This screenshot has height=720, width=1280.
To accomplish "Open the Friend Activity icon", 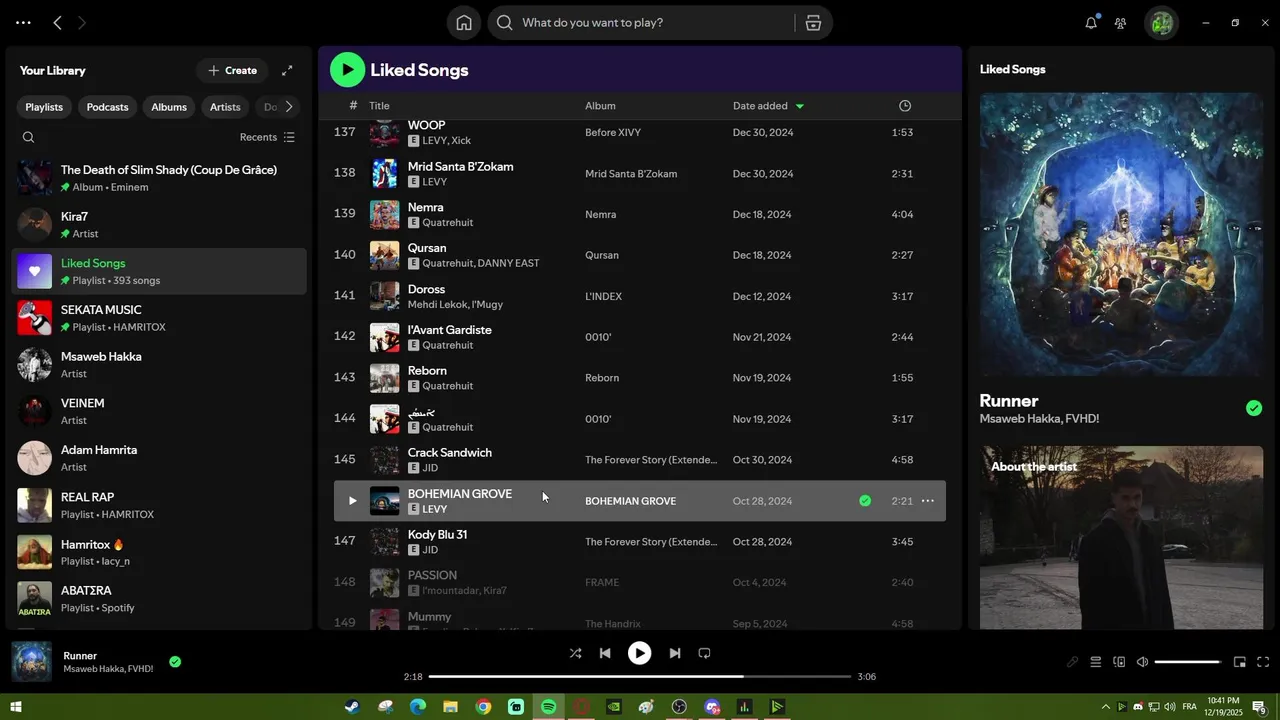I will tap(1121, 23).
